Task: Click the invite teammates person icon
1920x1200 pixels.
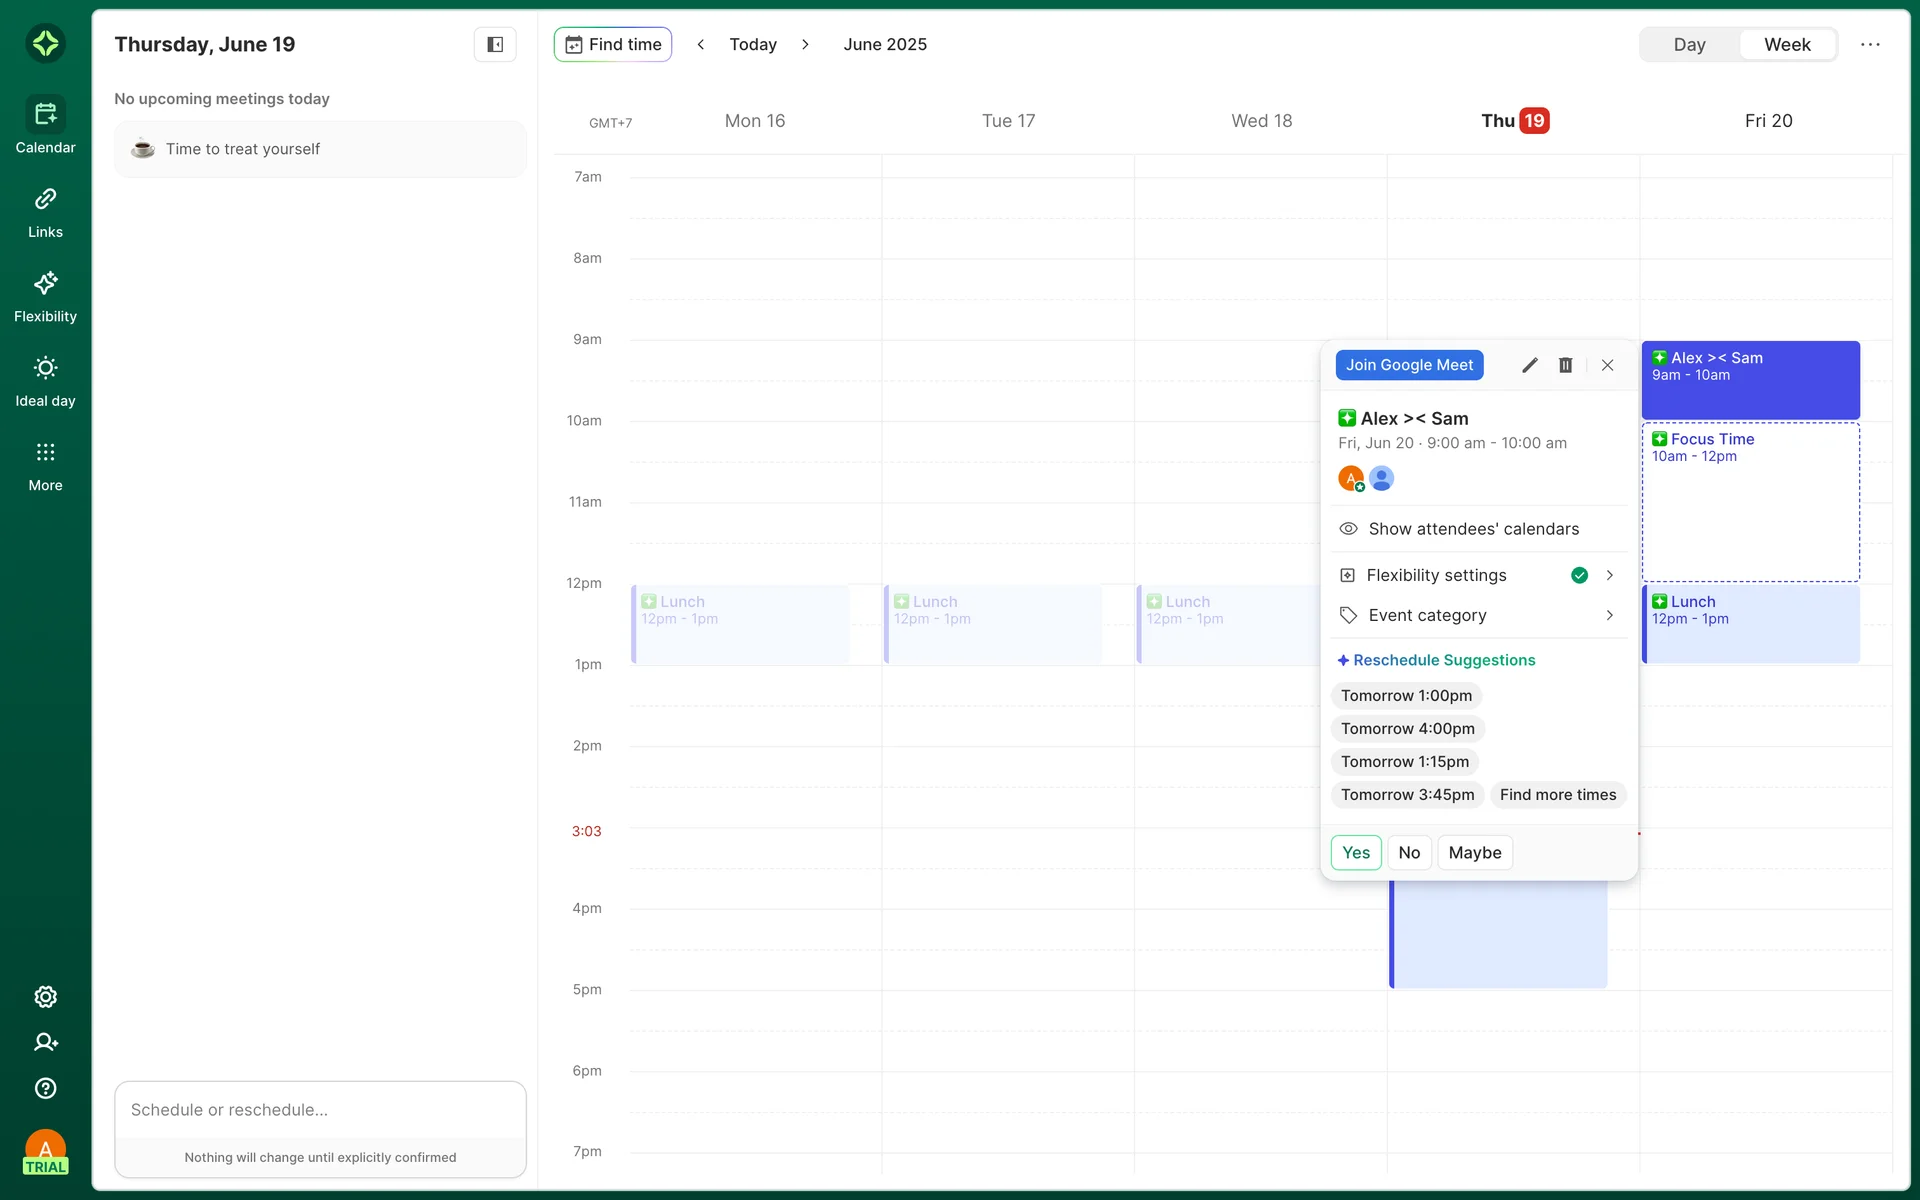Action: [x=45, y=1042]
